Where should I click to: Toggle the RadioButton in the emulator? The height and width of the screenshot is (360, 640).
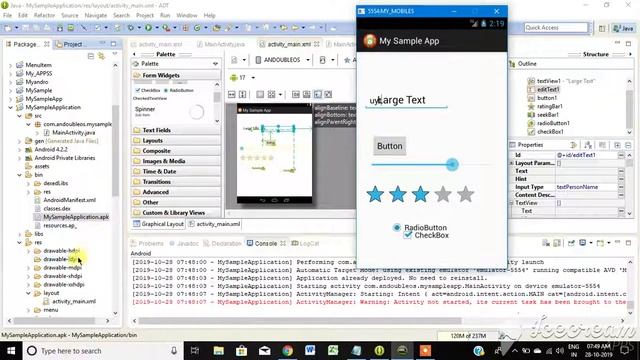pyautogui.click(x=420, y=227)
